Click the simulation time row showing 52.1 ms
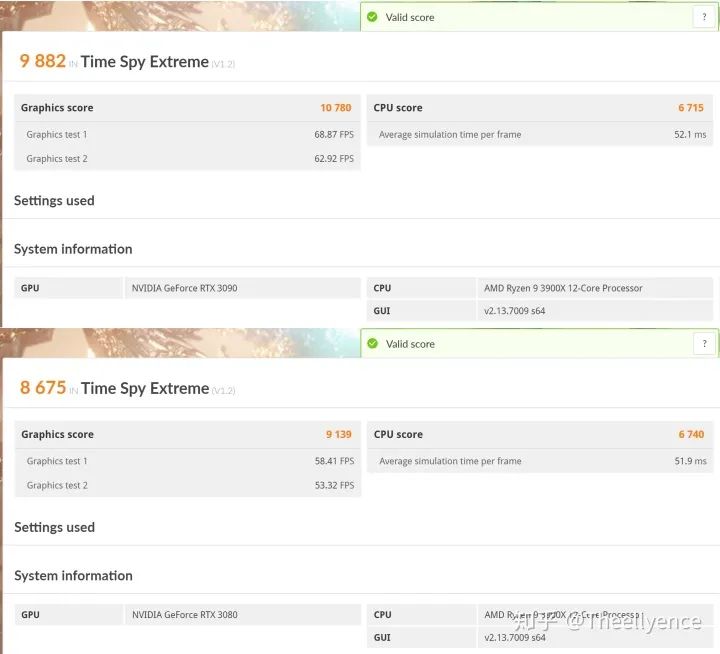The height and width of the screenshot is (654, 720). pyautogui.click(x=542, y=135)
